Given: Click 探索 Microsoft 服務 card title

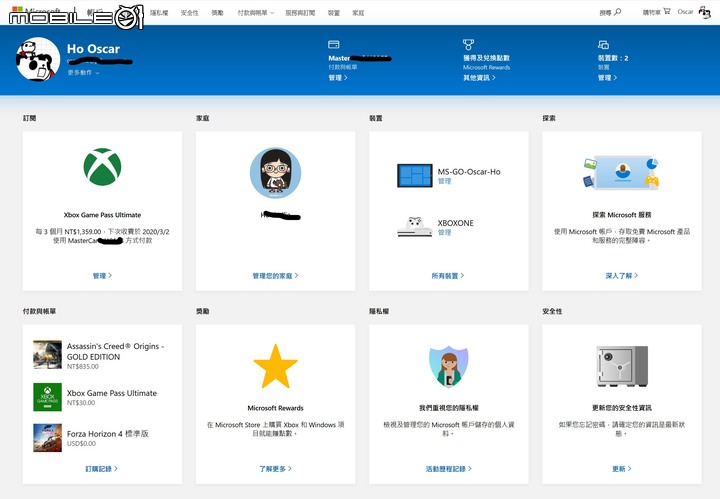Looking at the screenshot, I should 622,215.
